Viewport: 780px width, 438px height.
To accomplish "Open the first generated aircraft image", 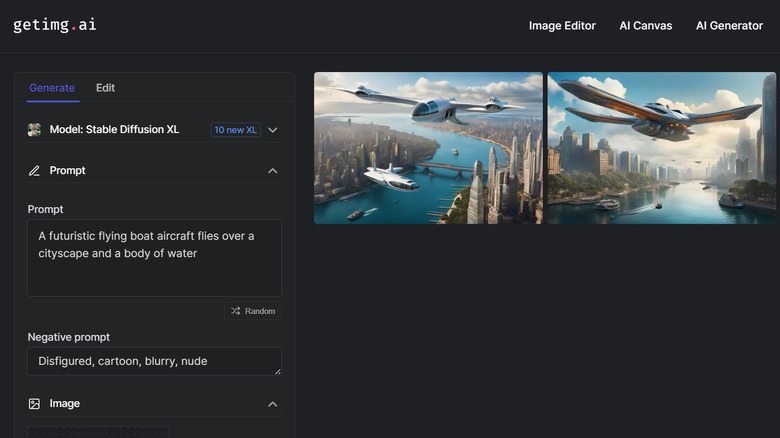I will pyautogui.click(x=428, y=148).
